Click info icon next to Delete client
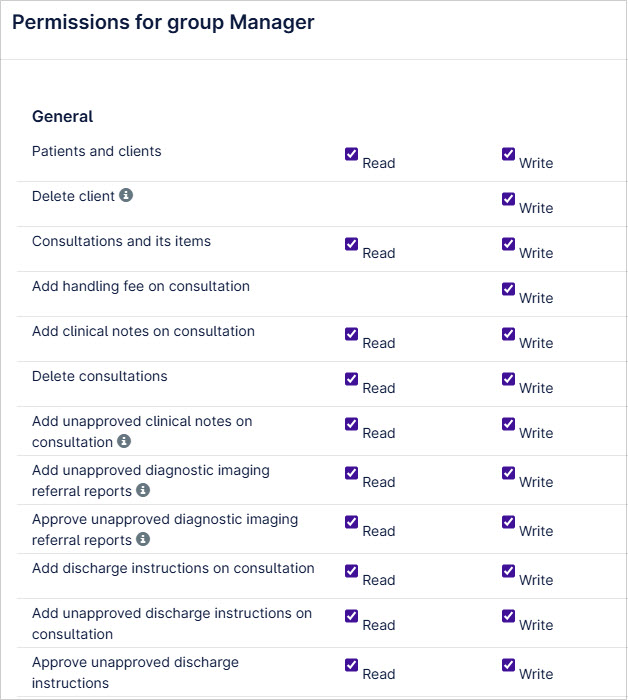Screen dimensions: 628x700 (x=126, y=195)
